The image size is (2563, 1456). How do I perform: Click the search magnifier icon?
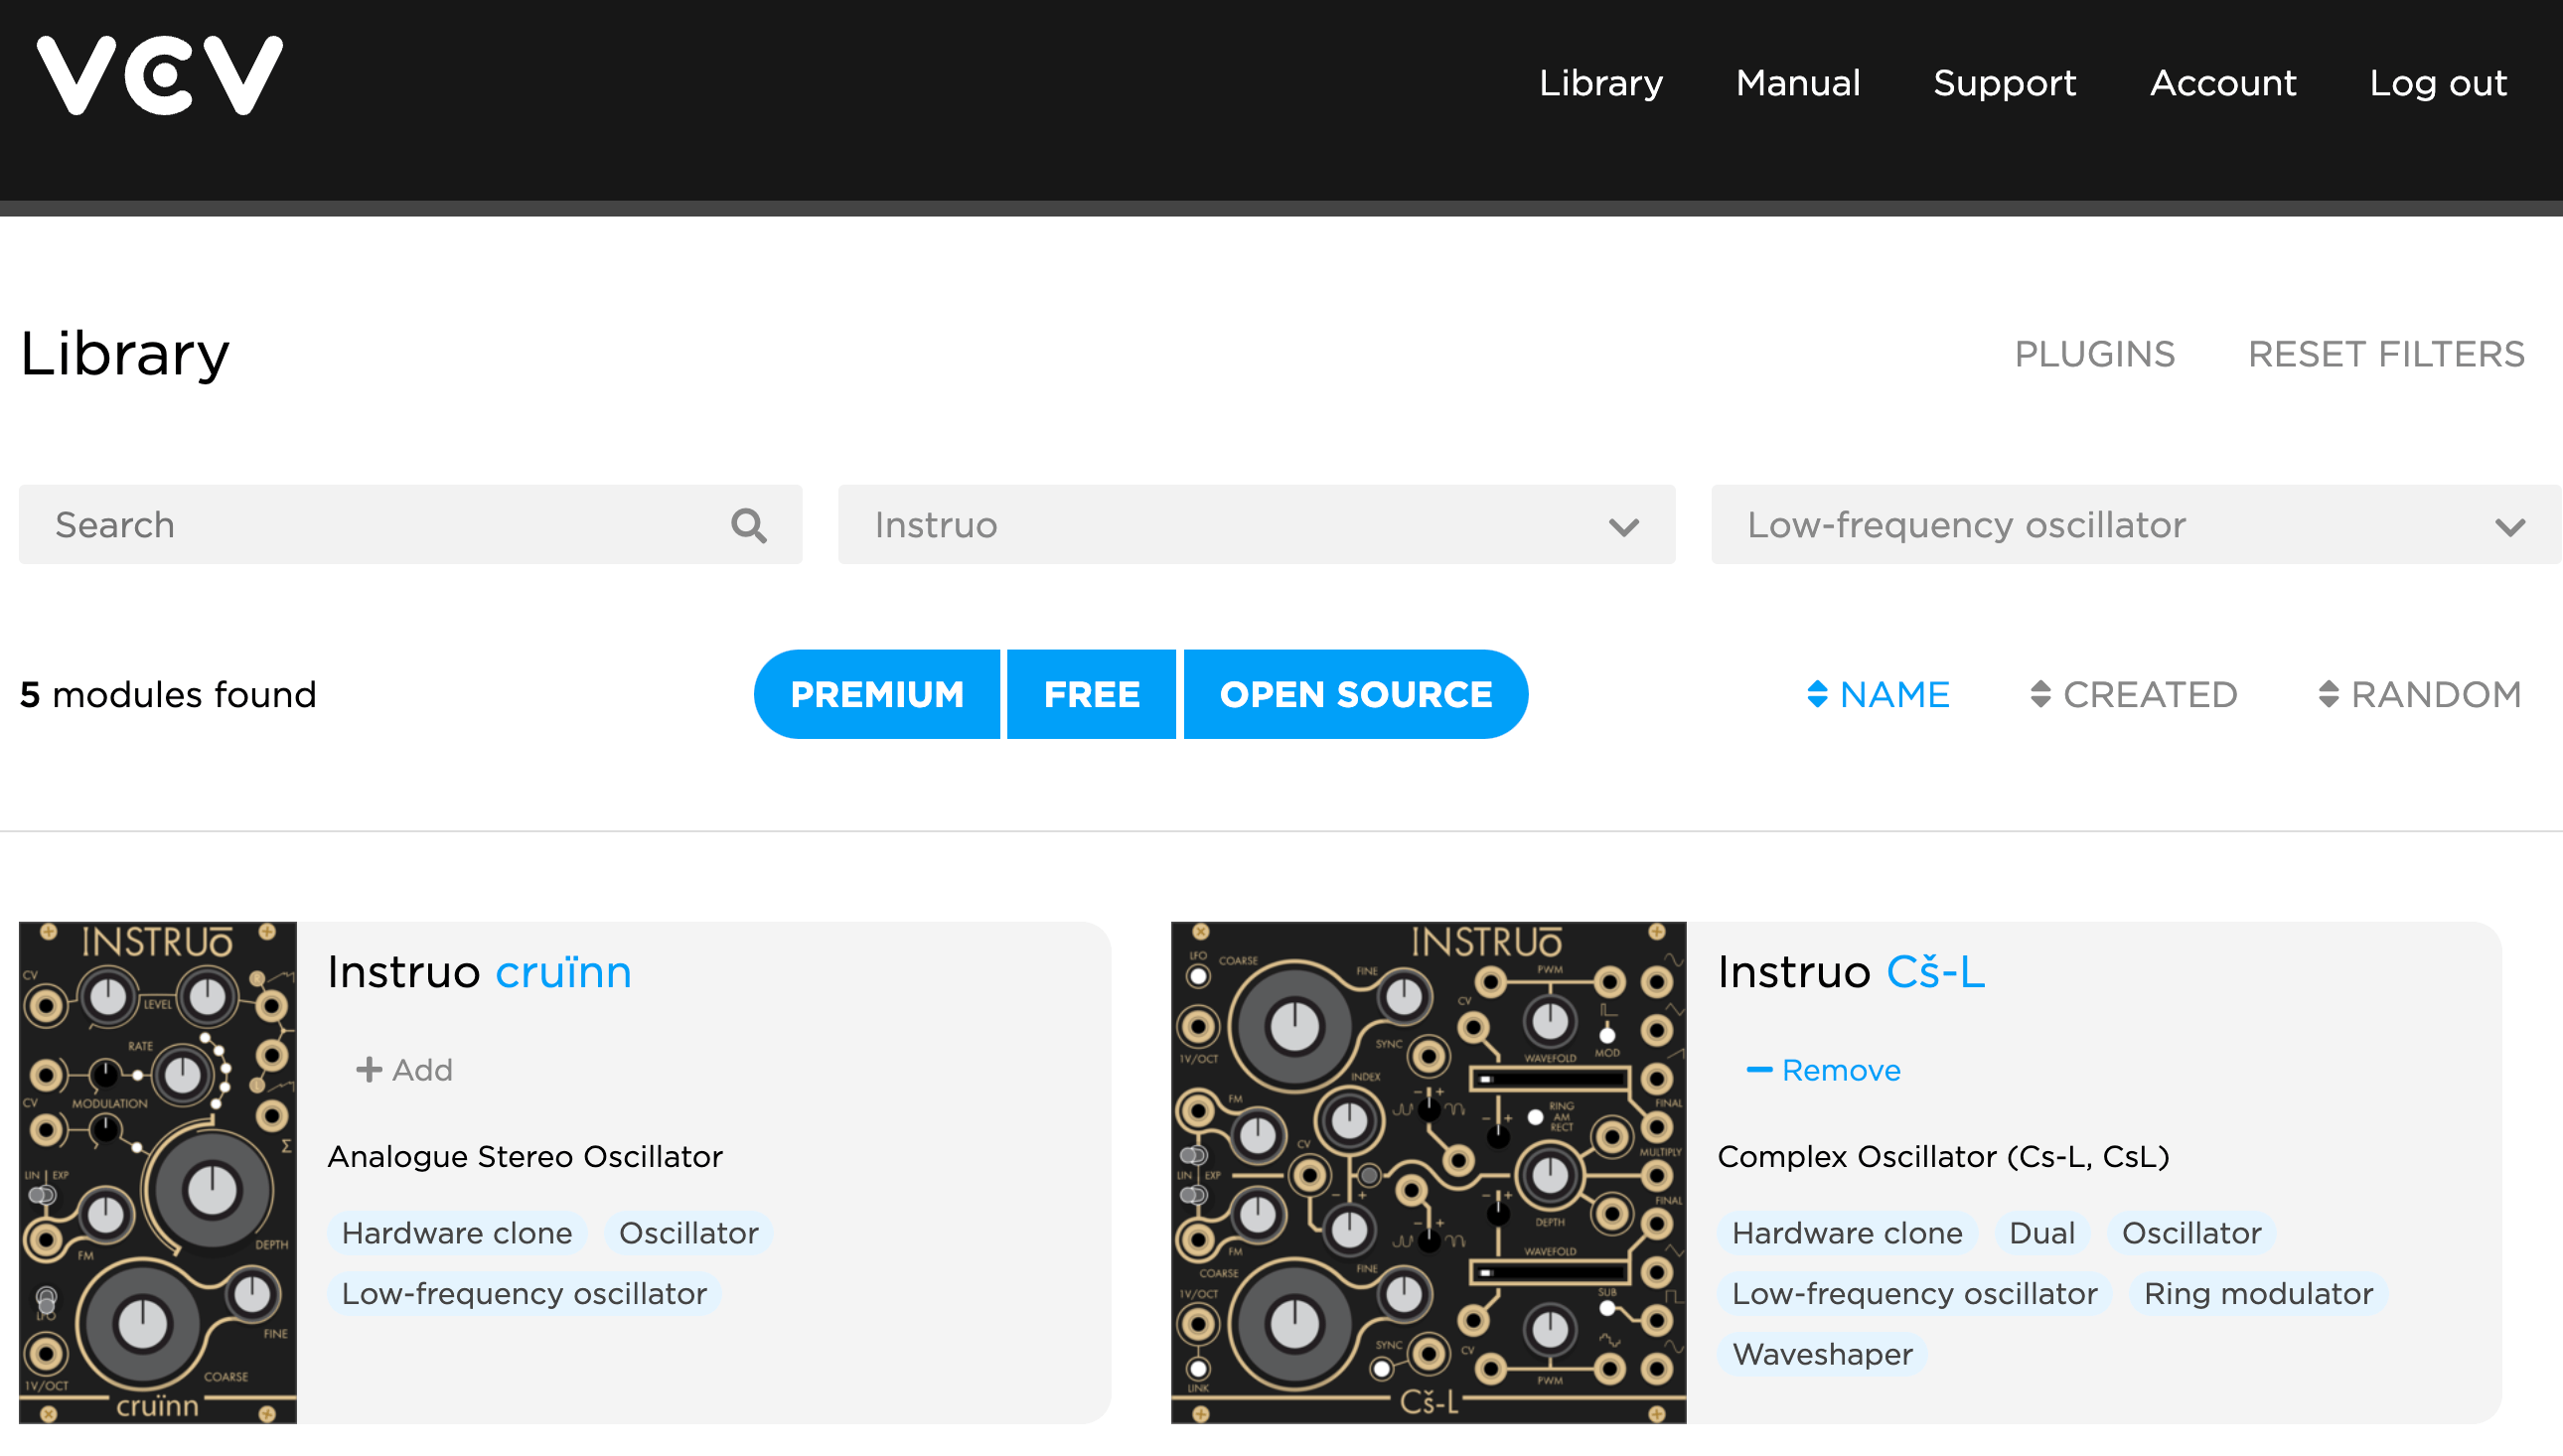[x=748, y=525]
